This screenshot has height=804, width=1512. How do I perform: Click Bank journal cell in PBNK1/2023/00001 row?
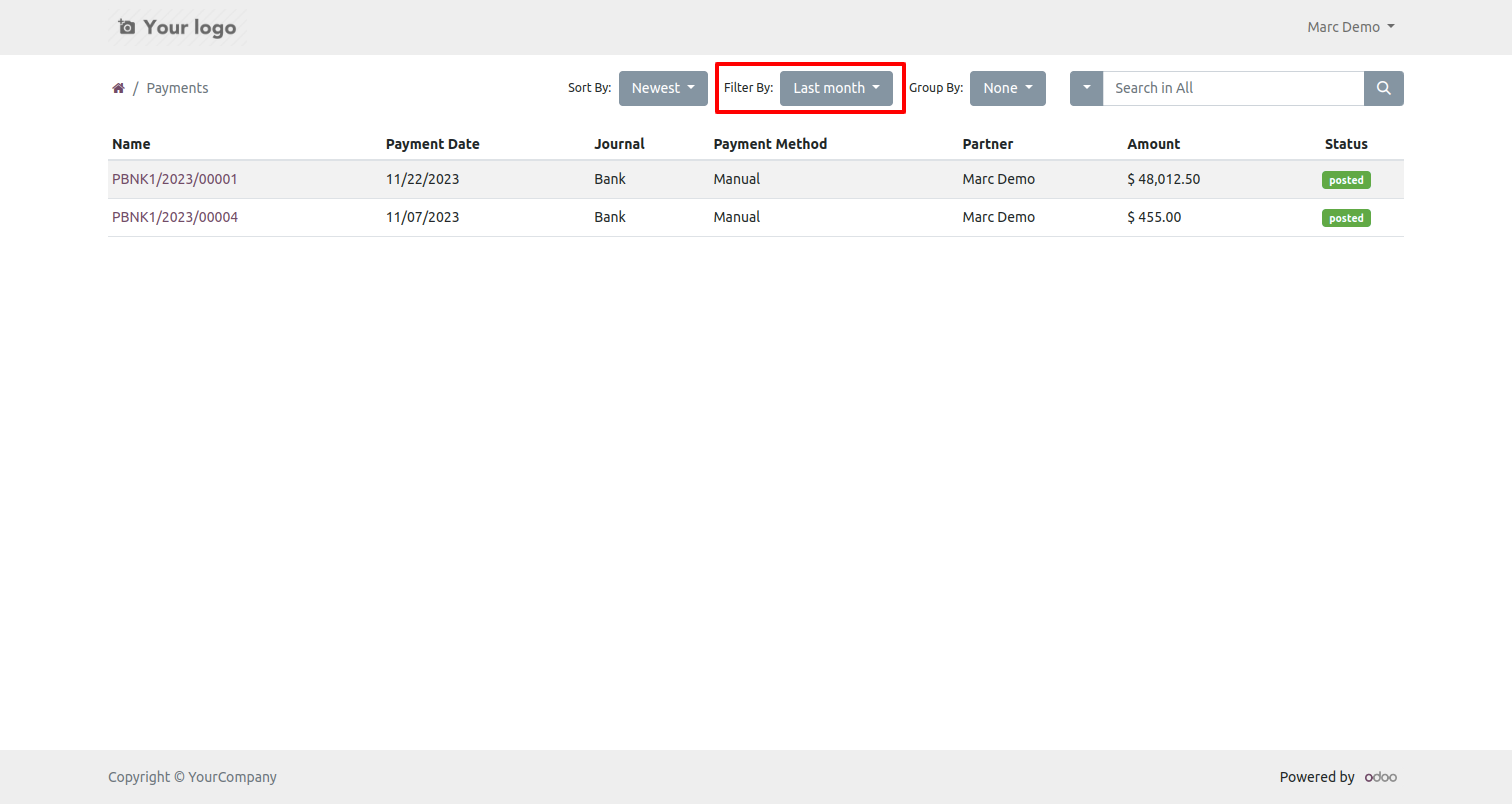(x=610, y=179)
